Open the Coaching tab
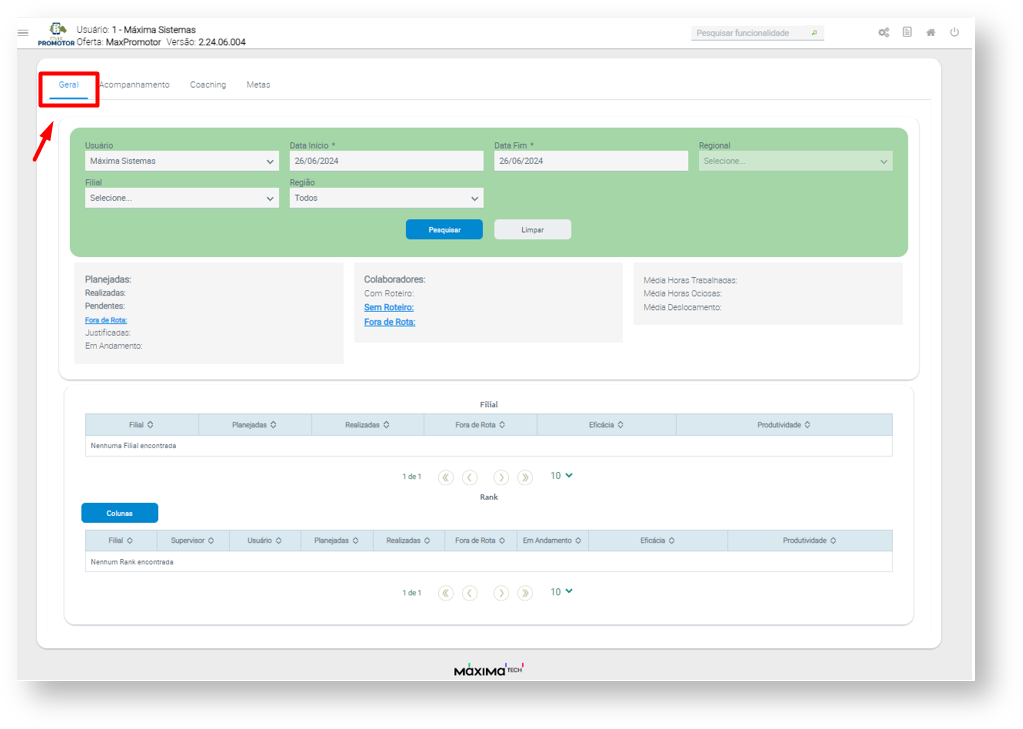 [208, 85]
